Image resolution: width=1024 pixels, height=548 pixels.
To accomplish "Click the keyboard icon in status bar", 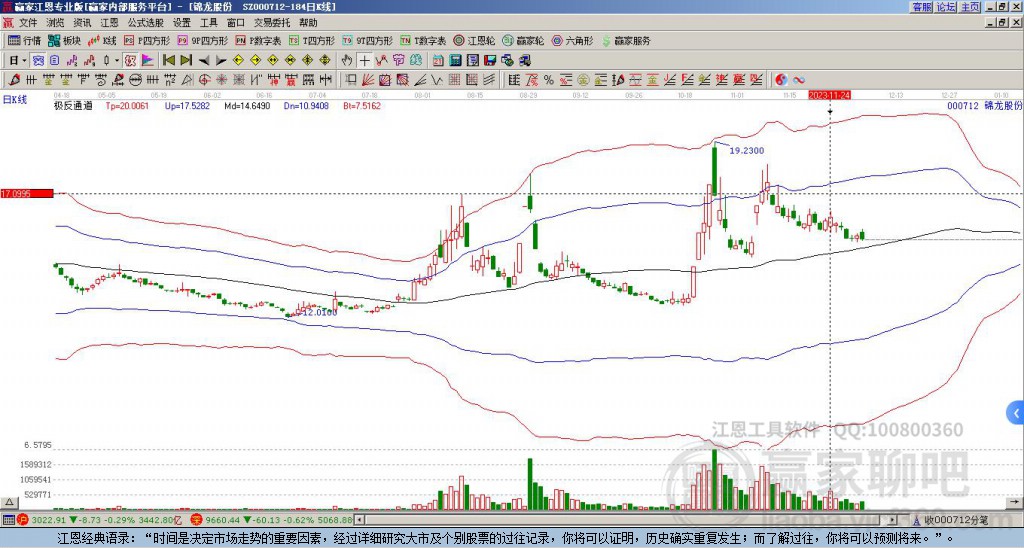I will coord(8,520).
